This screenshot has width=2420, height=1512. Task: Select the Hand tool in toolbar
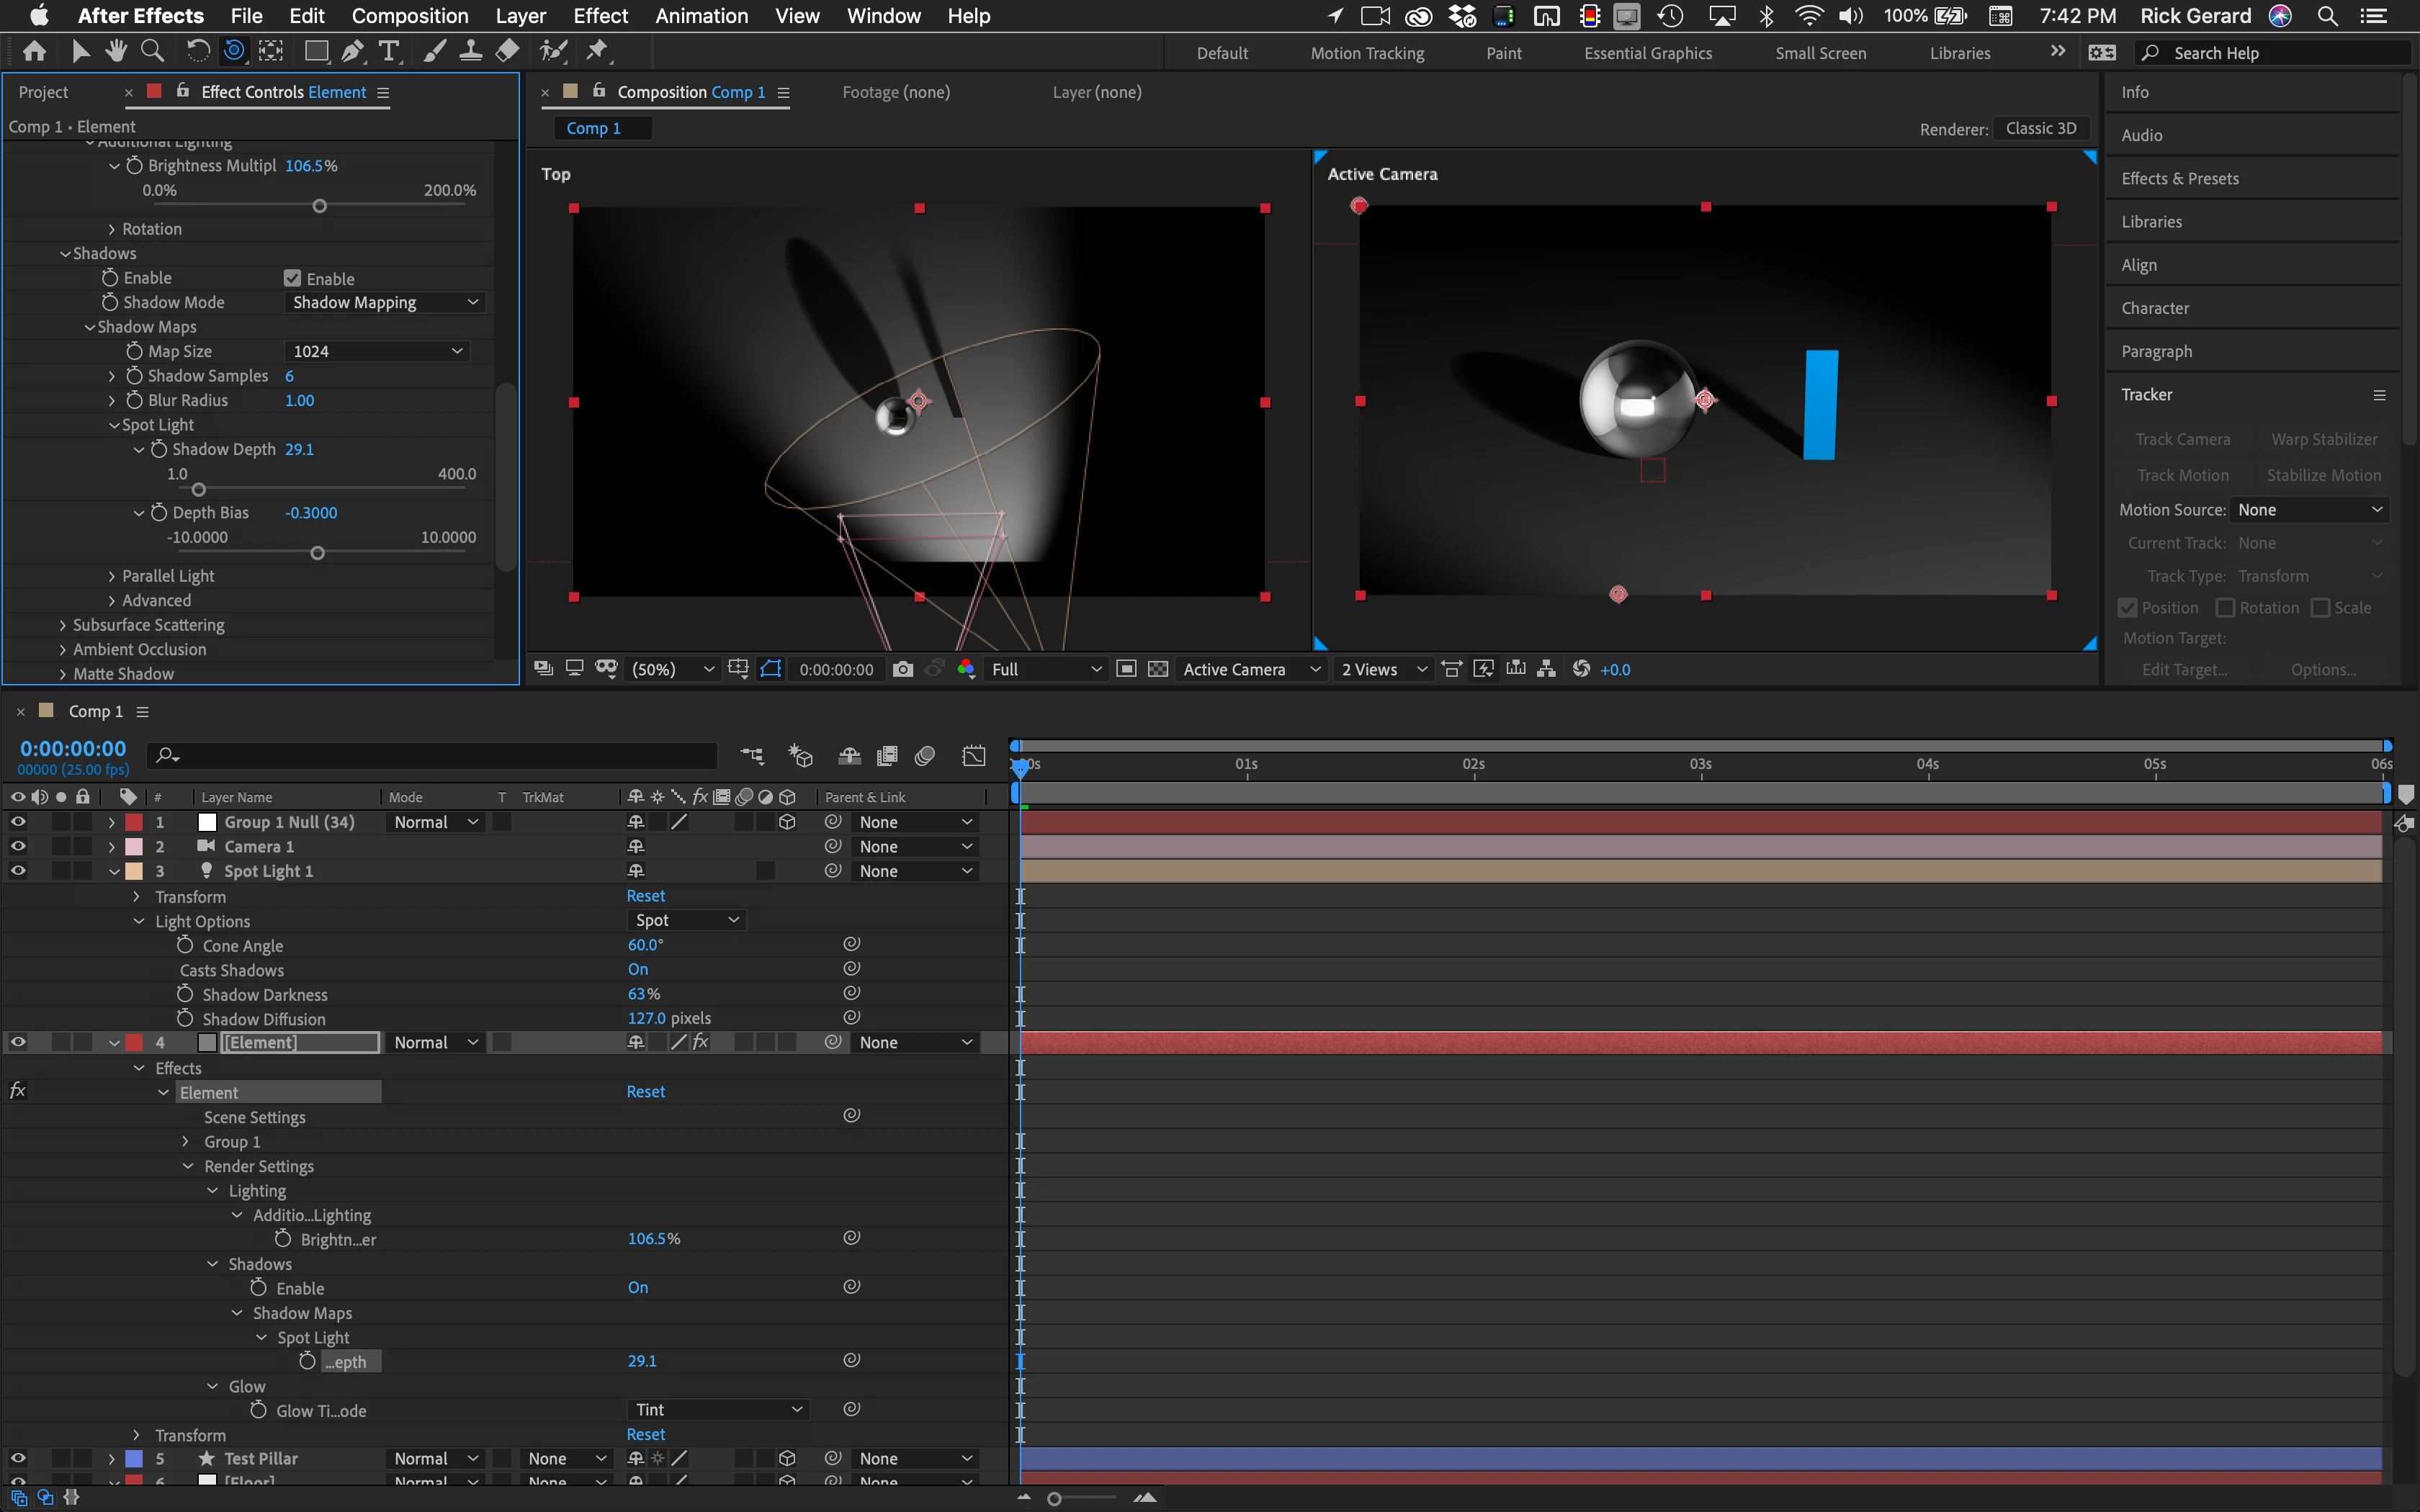pyautogui.click(x=117, y=50)
